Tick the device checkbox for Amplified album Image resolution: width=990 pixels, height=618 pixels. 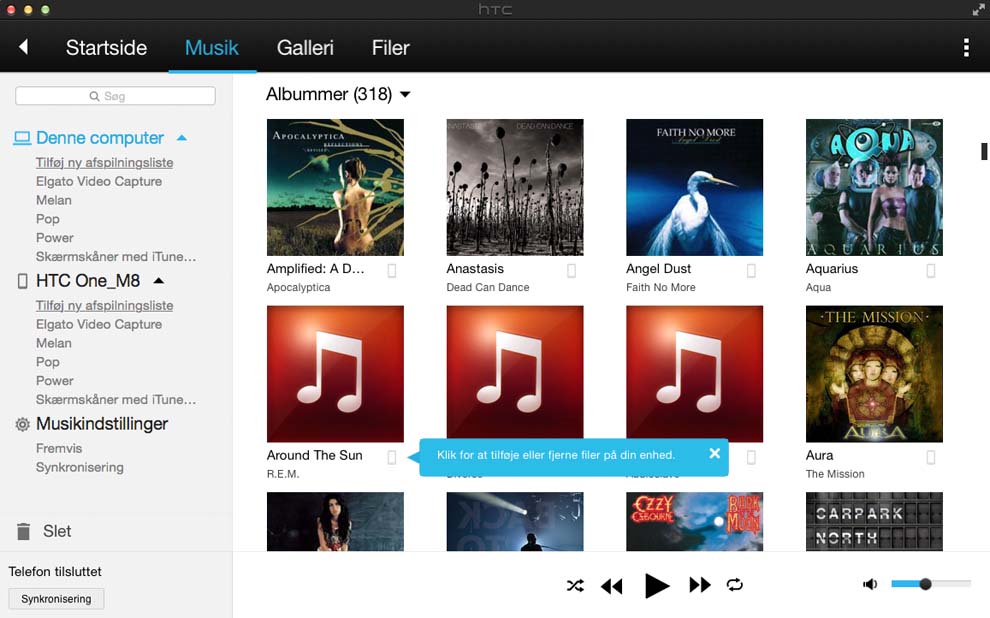392,271
